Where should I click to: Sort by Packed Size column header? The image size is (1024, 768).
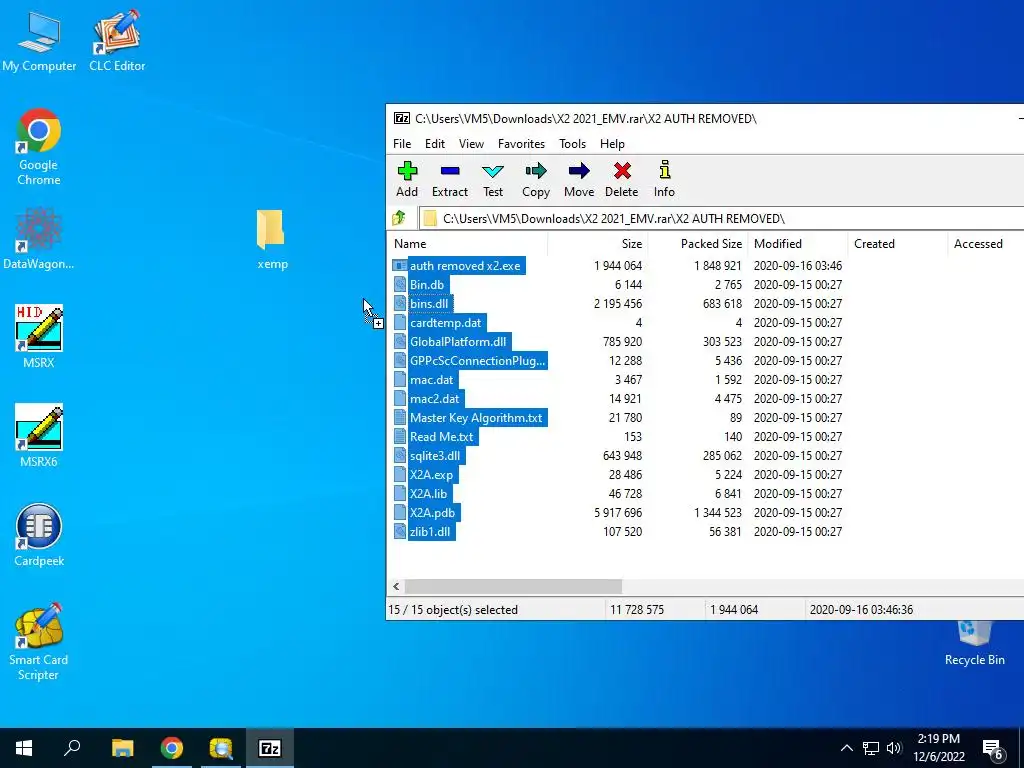pyautogui.click(x=697, y=244)
